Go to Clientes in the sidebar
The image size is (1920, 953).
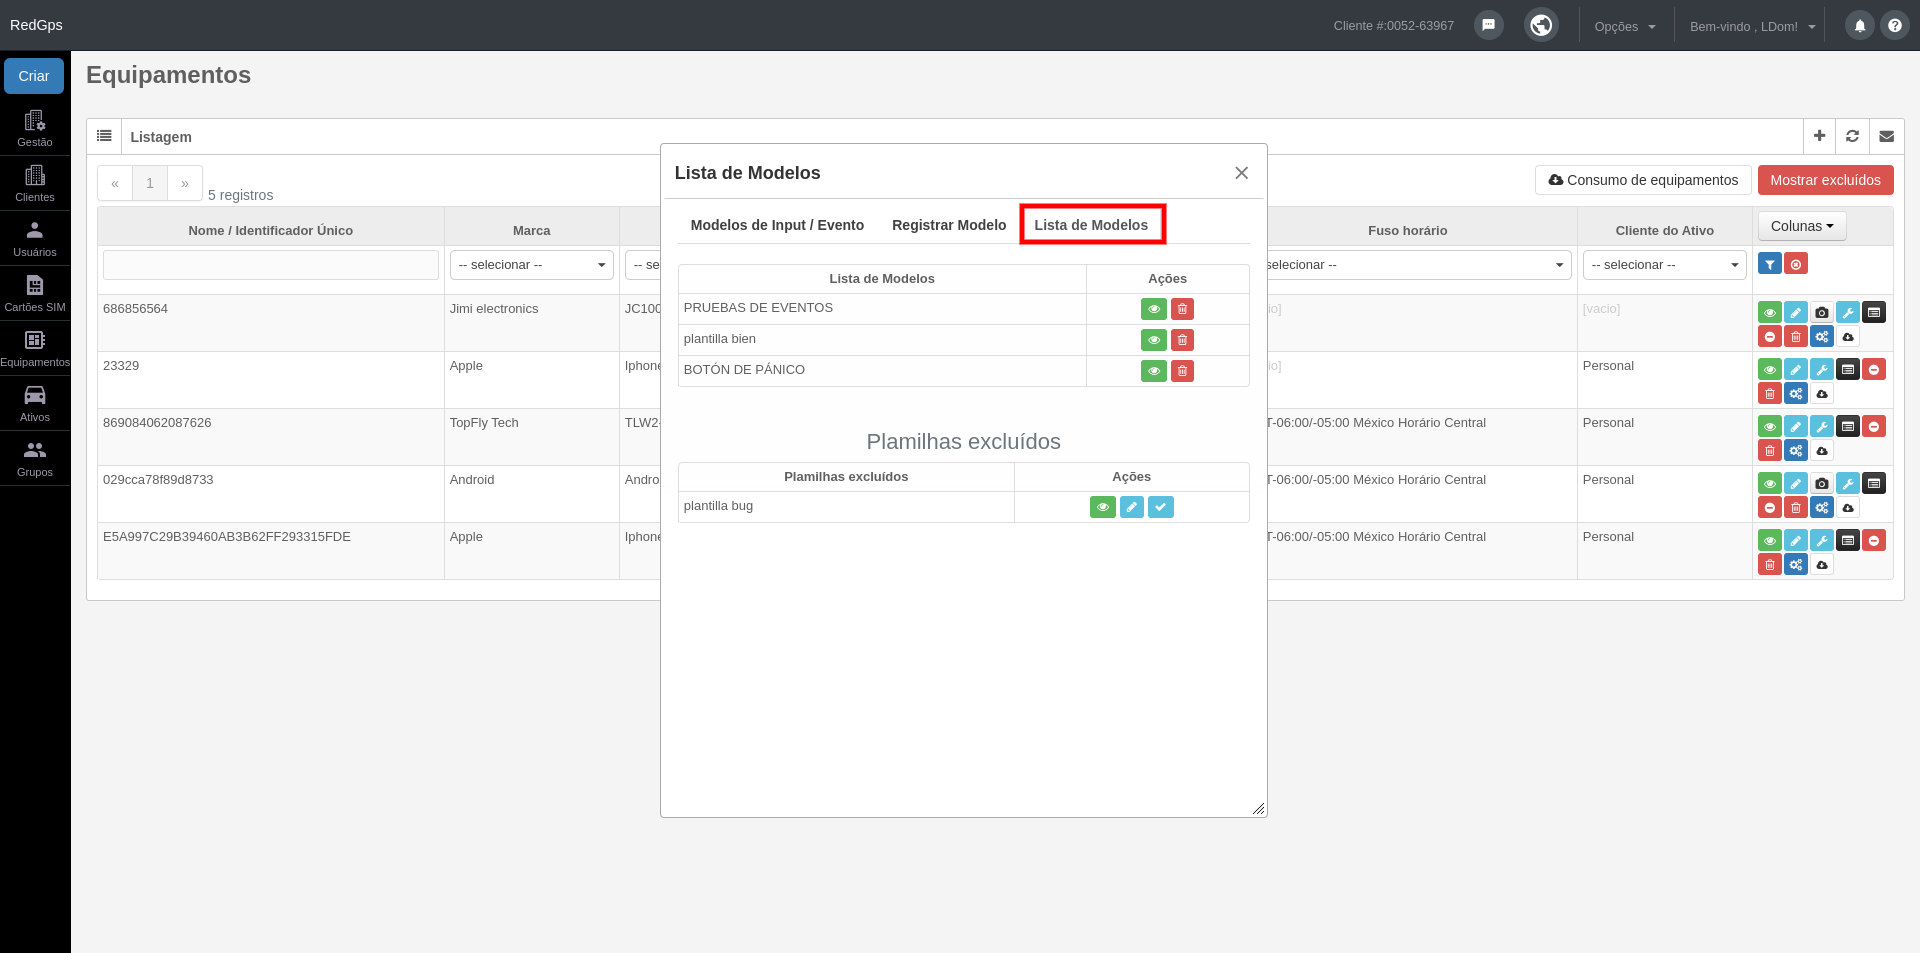[x=35, y=183]
